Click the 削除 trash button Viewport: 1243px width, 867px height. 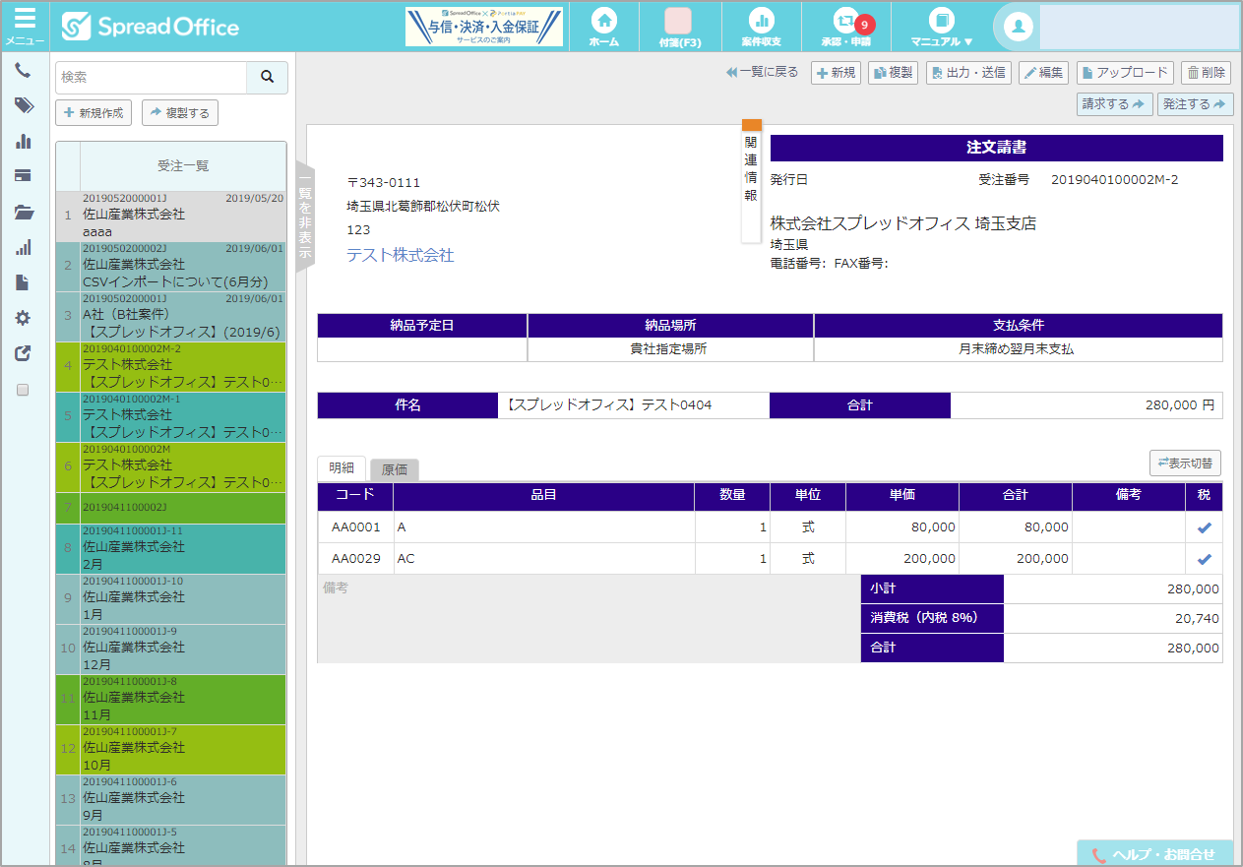1205,73
